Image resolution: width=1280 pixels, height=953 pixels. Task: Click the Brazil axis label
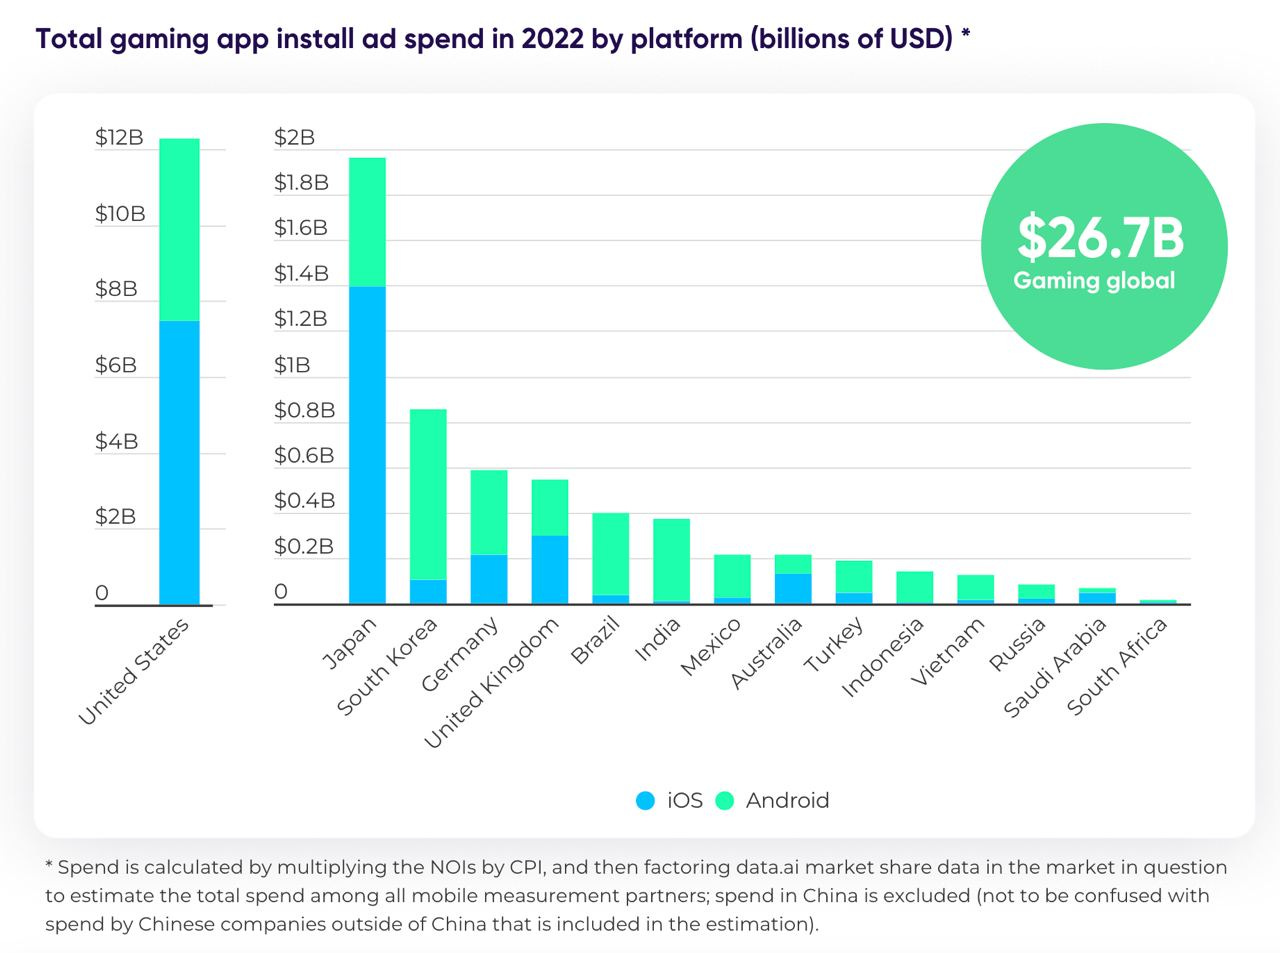tap(596, 641)
